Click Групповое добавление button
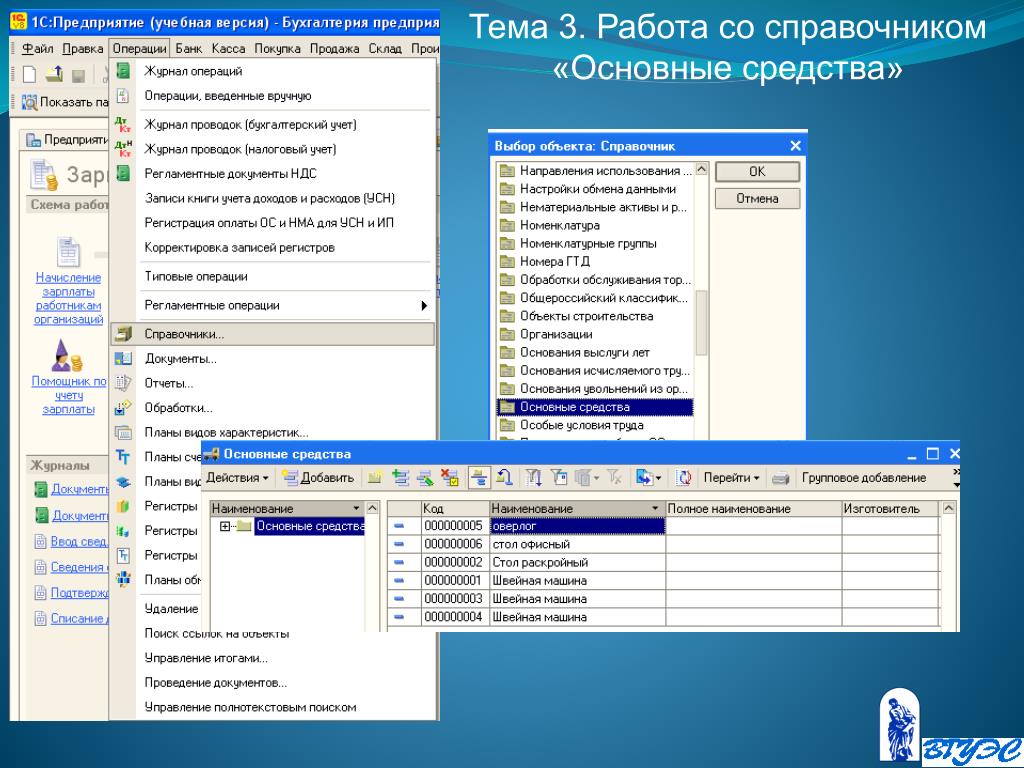Screen dimensions: 1024x768 pyautogui.click(x=864, y=478)
